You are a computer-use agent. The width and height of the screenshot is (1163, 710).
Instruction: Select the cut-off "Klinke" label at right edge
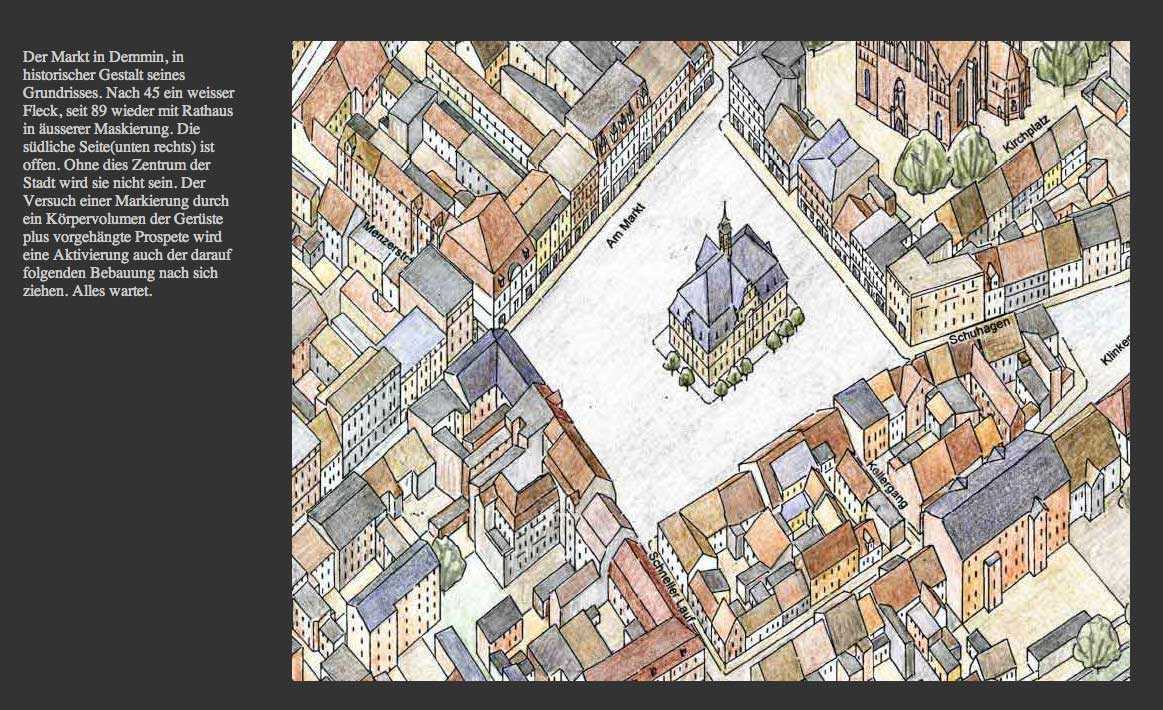click(1115, 349)
